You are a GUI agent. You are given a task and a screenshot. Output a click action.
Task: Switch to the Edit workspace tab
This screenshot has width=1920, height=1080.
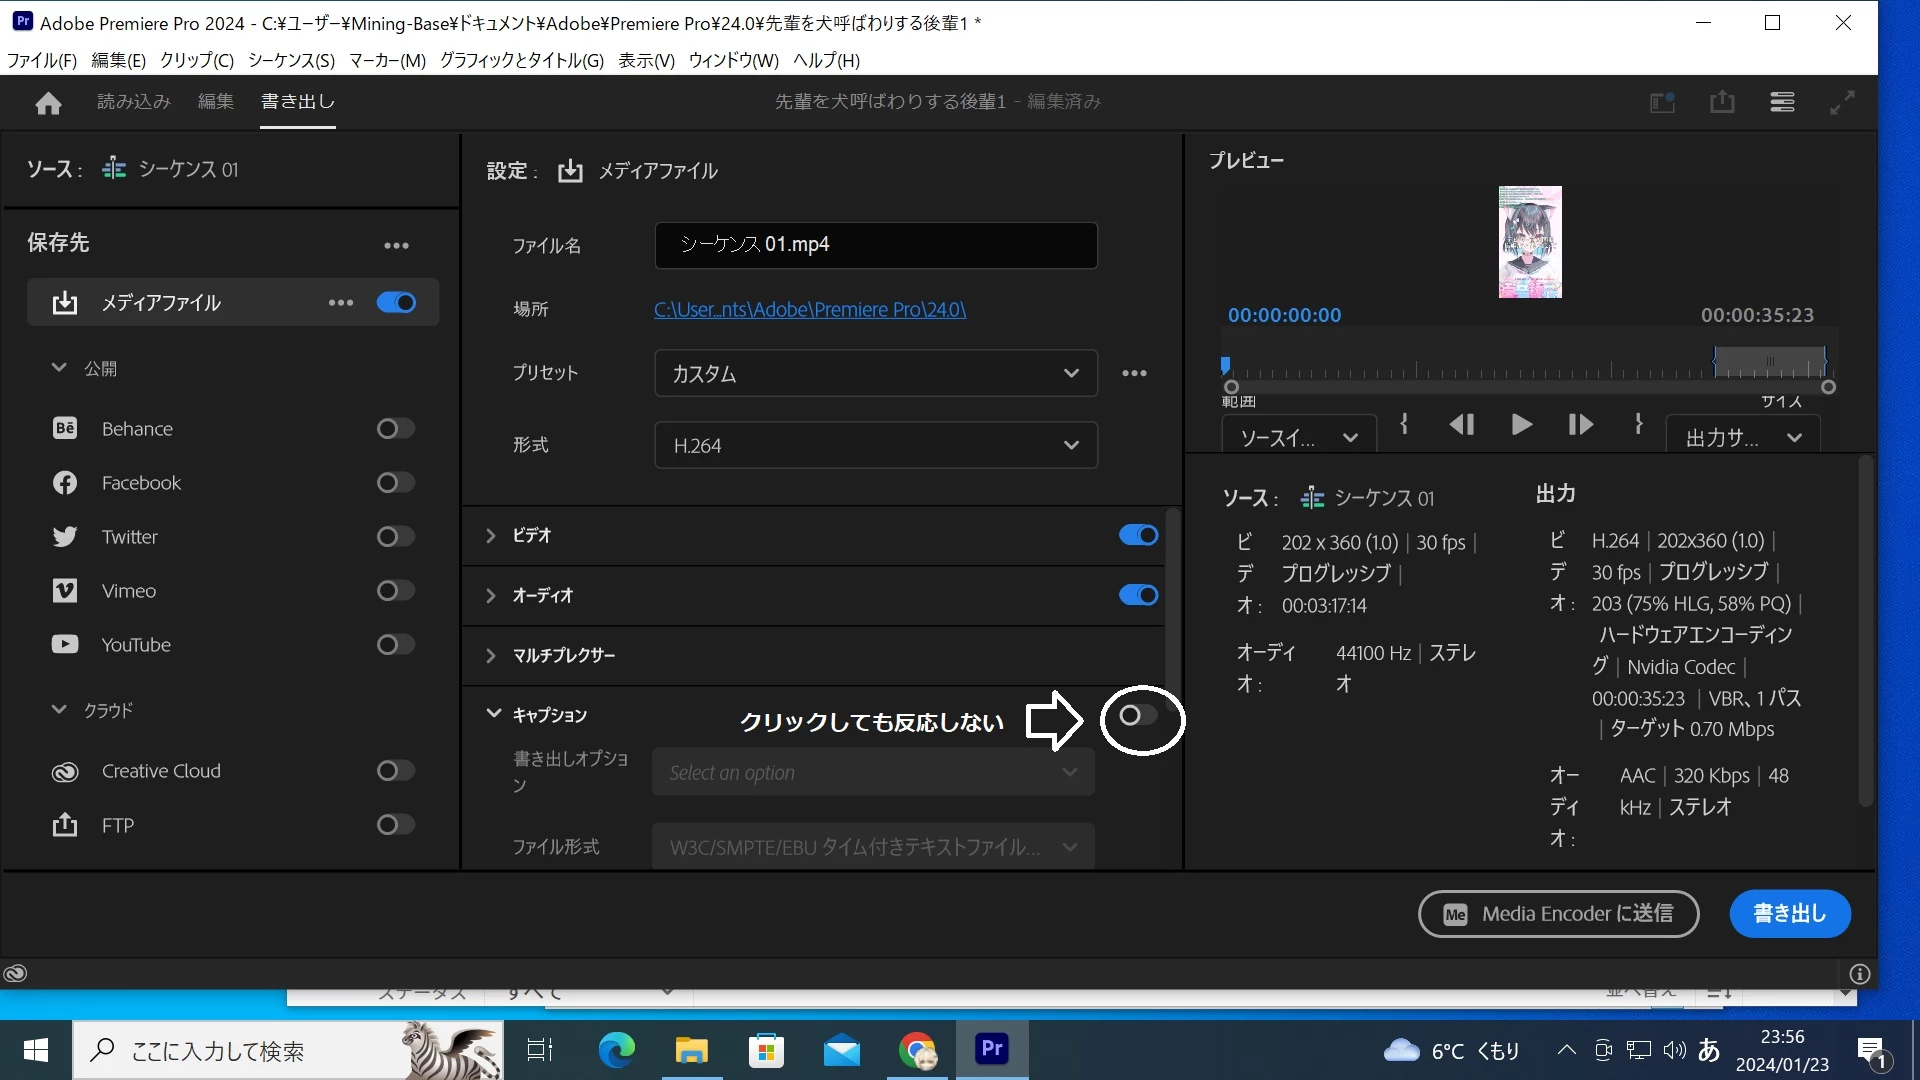[215, 101]
